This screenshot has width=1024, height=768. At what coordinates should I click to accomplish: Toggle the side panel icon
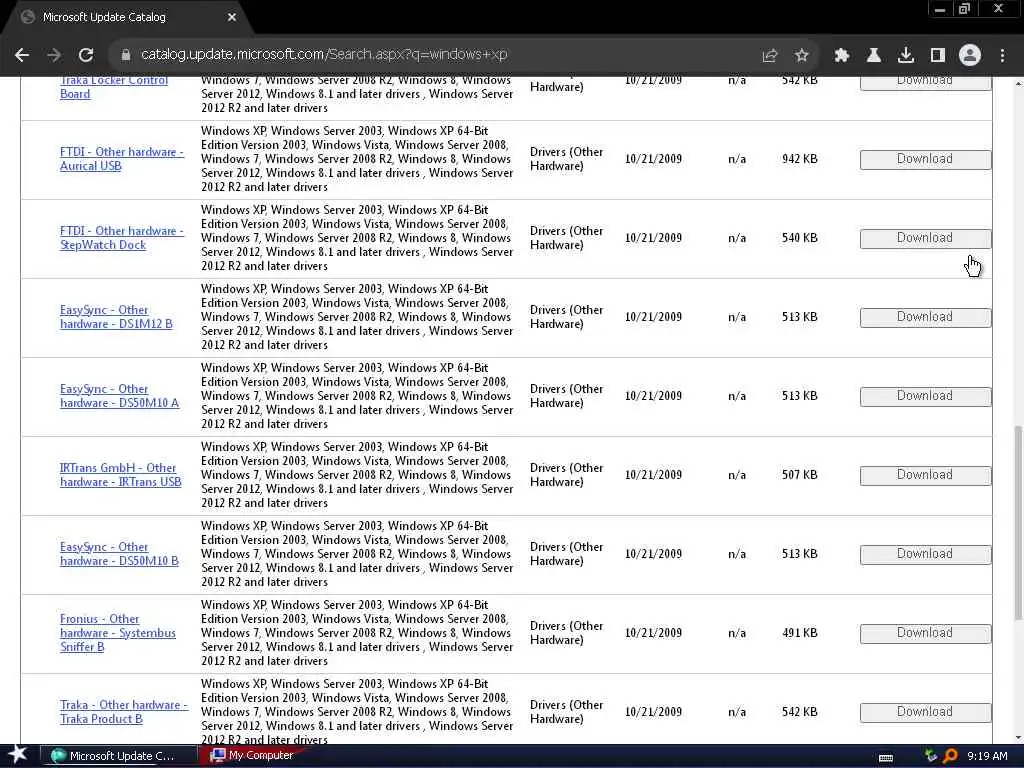coord(938,55)
